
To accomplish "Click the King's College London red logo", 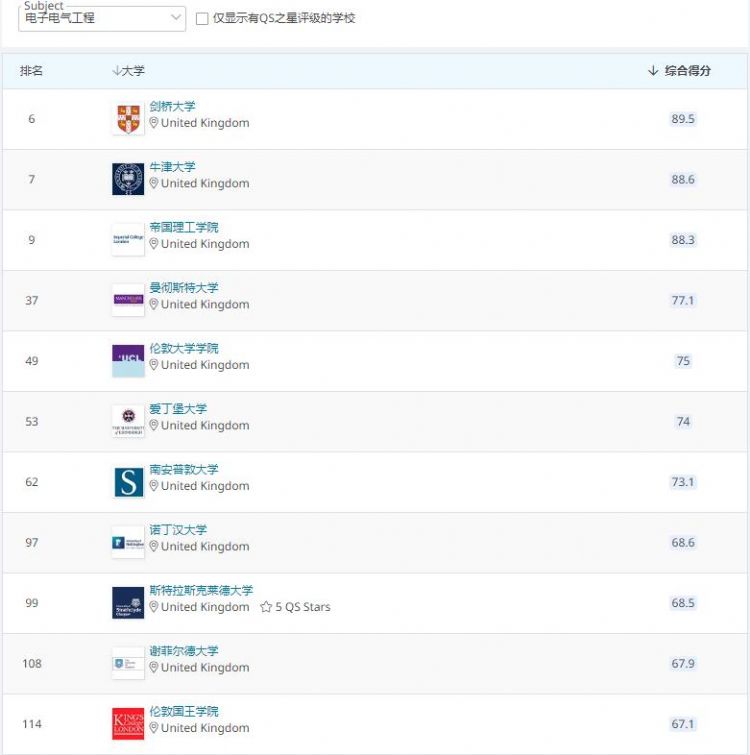I will [x=128, y=724].
